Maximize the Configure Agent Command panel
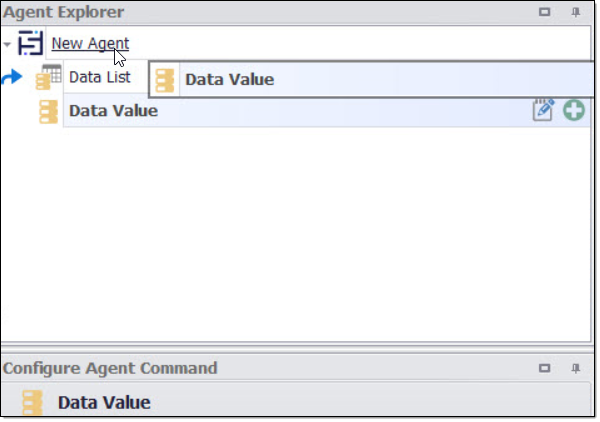 coord(545,368)
